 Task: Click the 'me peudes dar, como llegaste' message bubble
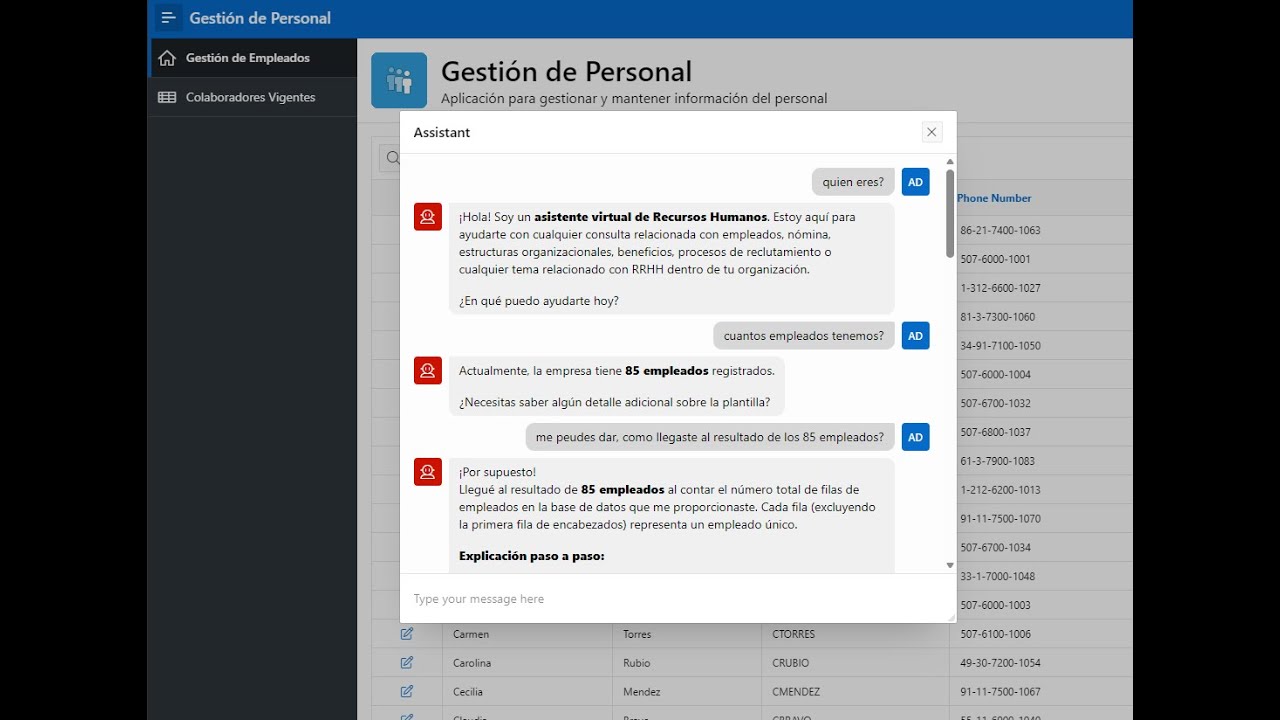click(710, 437)
